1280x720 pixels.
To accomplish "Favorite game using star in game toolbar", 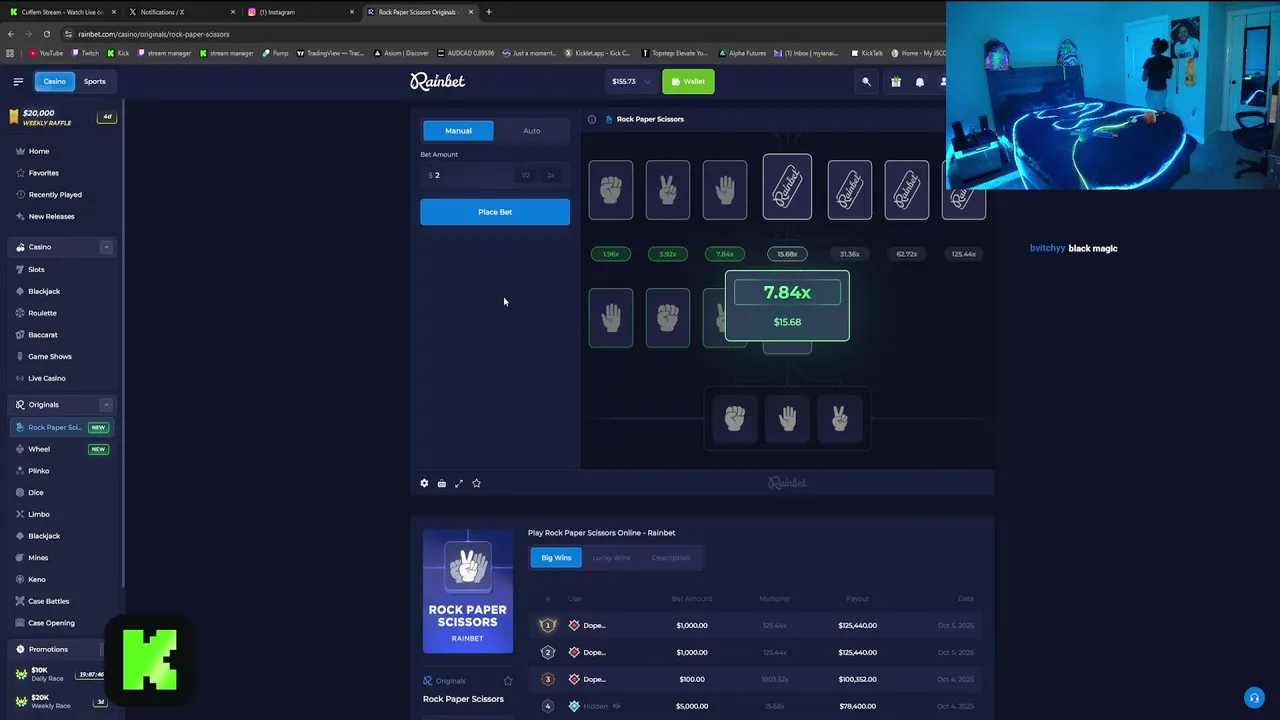I will pyautogui.click(x=476, y=483).
